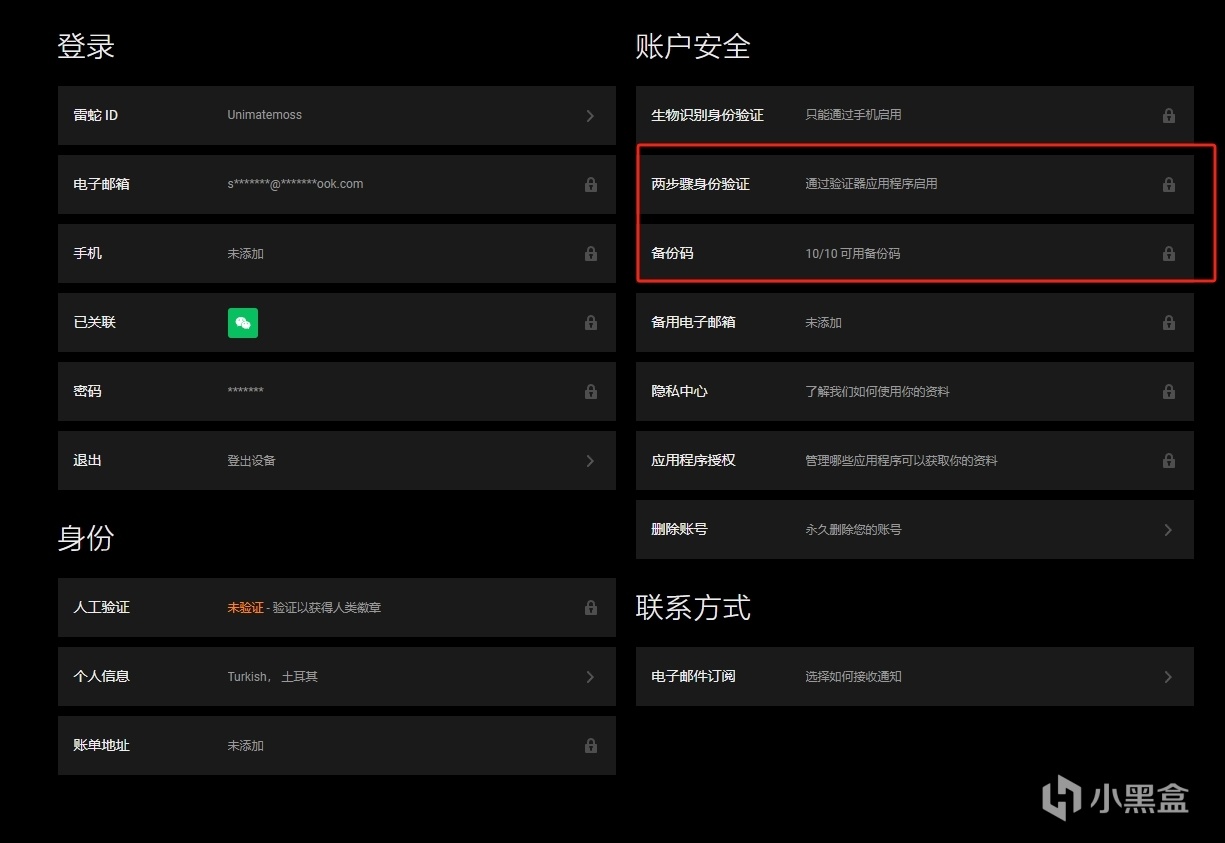The image size is (1225, 843).
Task: Click the lock icon in 应用程序授权 row
Action: tap(1169, 460)
